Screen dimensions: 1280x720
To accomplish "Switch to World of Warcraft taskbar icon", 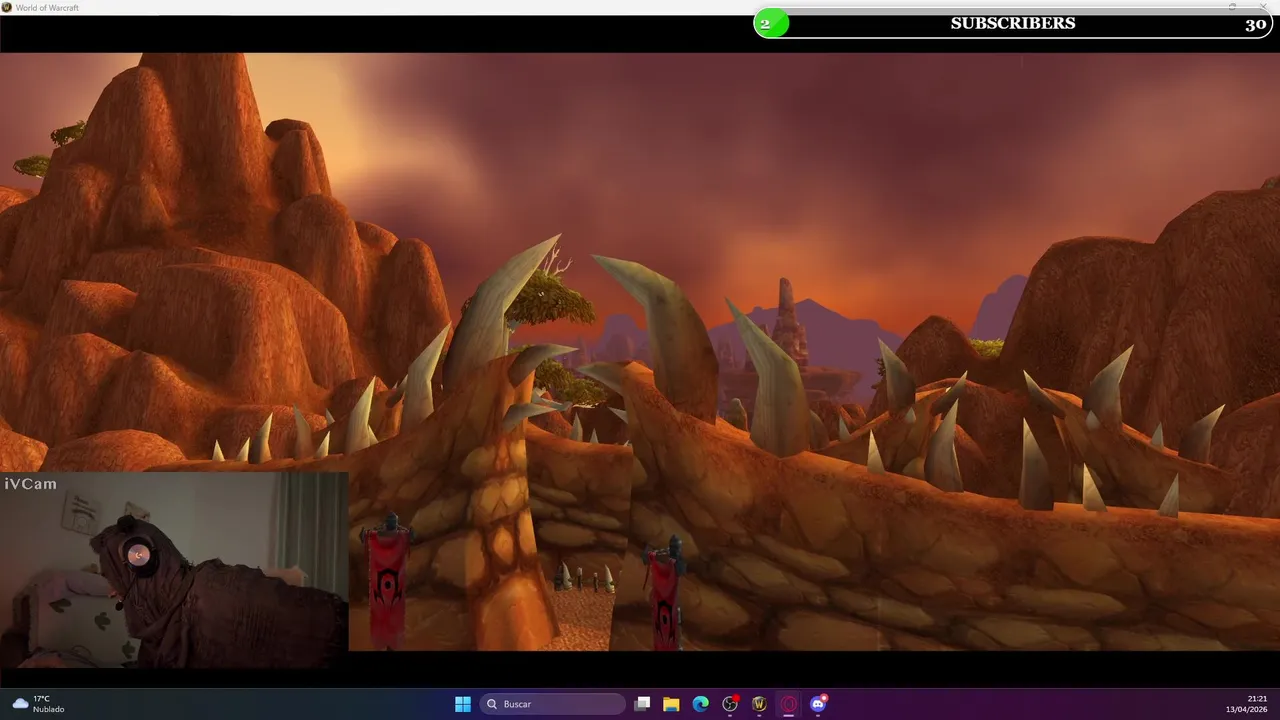I will 759,704.
